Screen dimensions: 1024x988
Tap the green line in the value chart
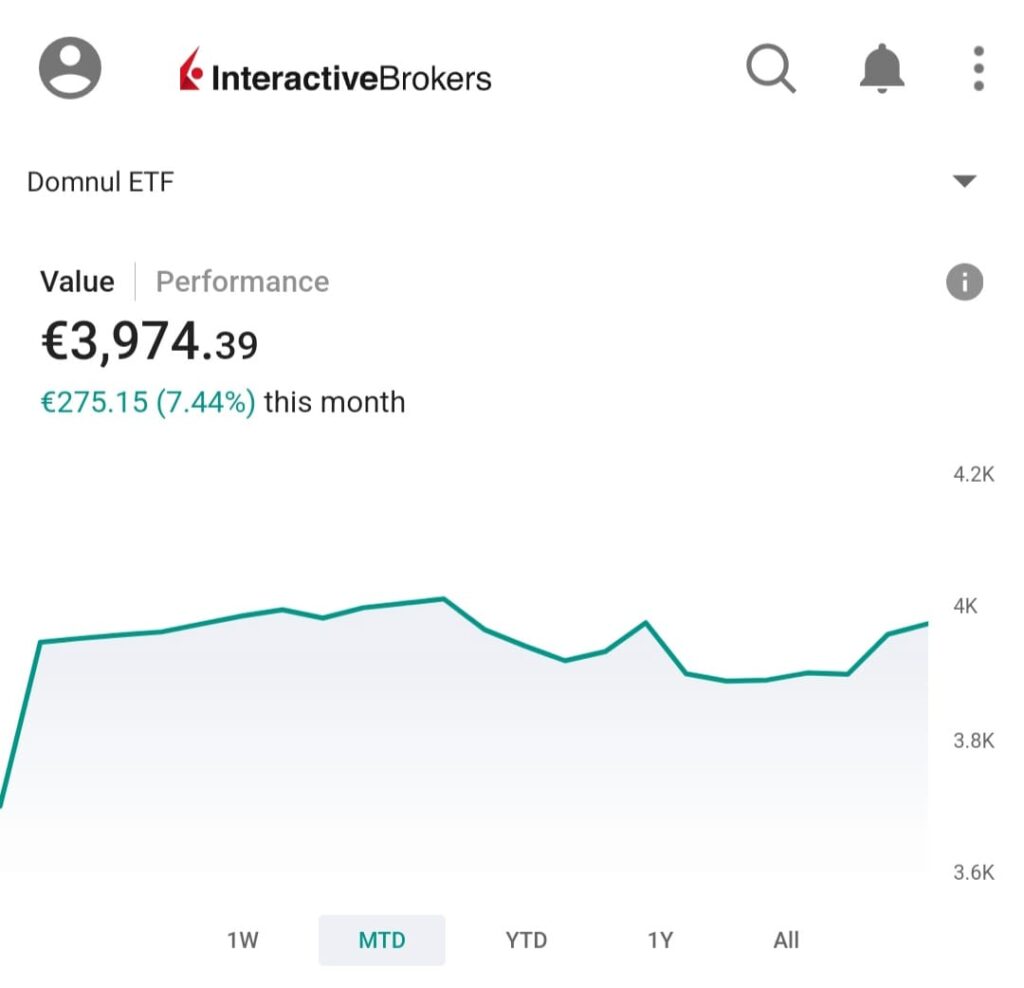tap(443, 599)
